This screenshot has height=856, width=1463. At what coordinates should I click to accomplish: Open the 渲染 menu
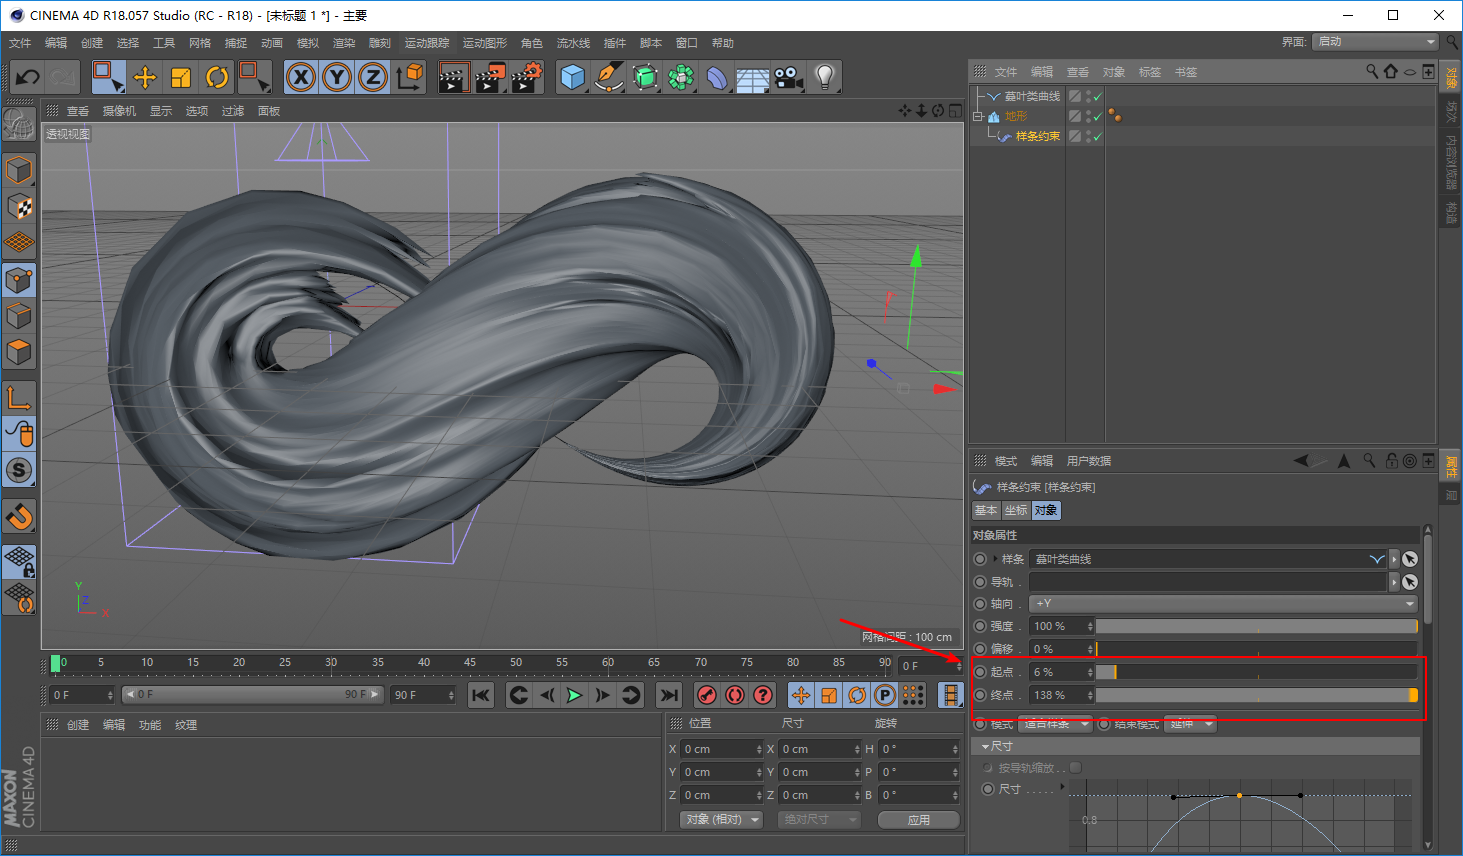coord(344,43)
